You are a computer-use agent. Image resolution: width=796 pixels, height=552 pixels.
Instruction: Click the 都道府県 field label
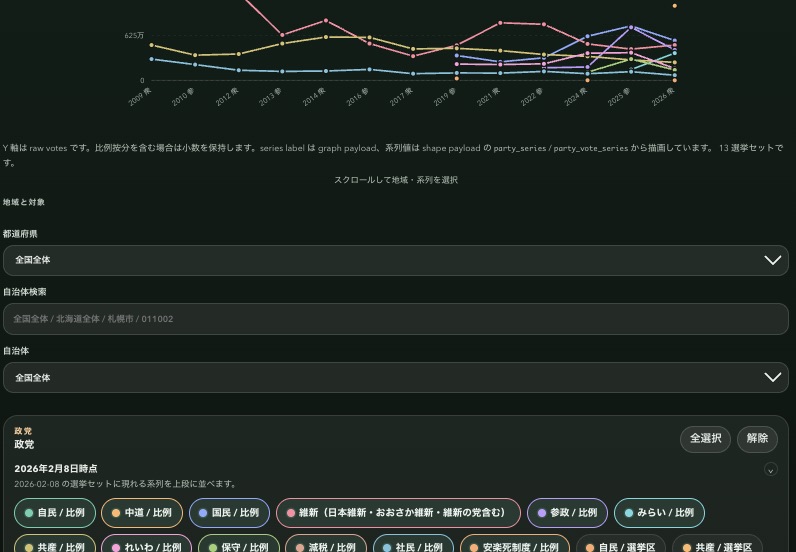(x=20, y=234)
